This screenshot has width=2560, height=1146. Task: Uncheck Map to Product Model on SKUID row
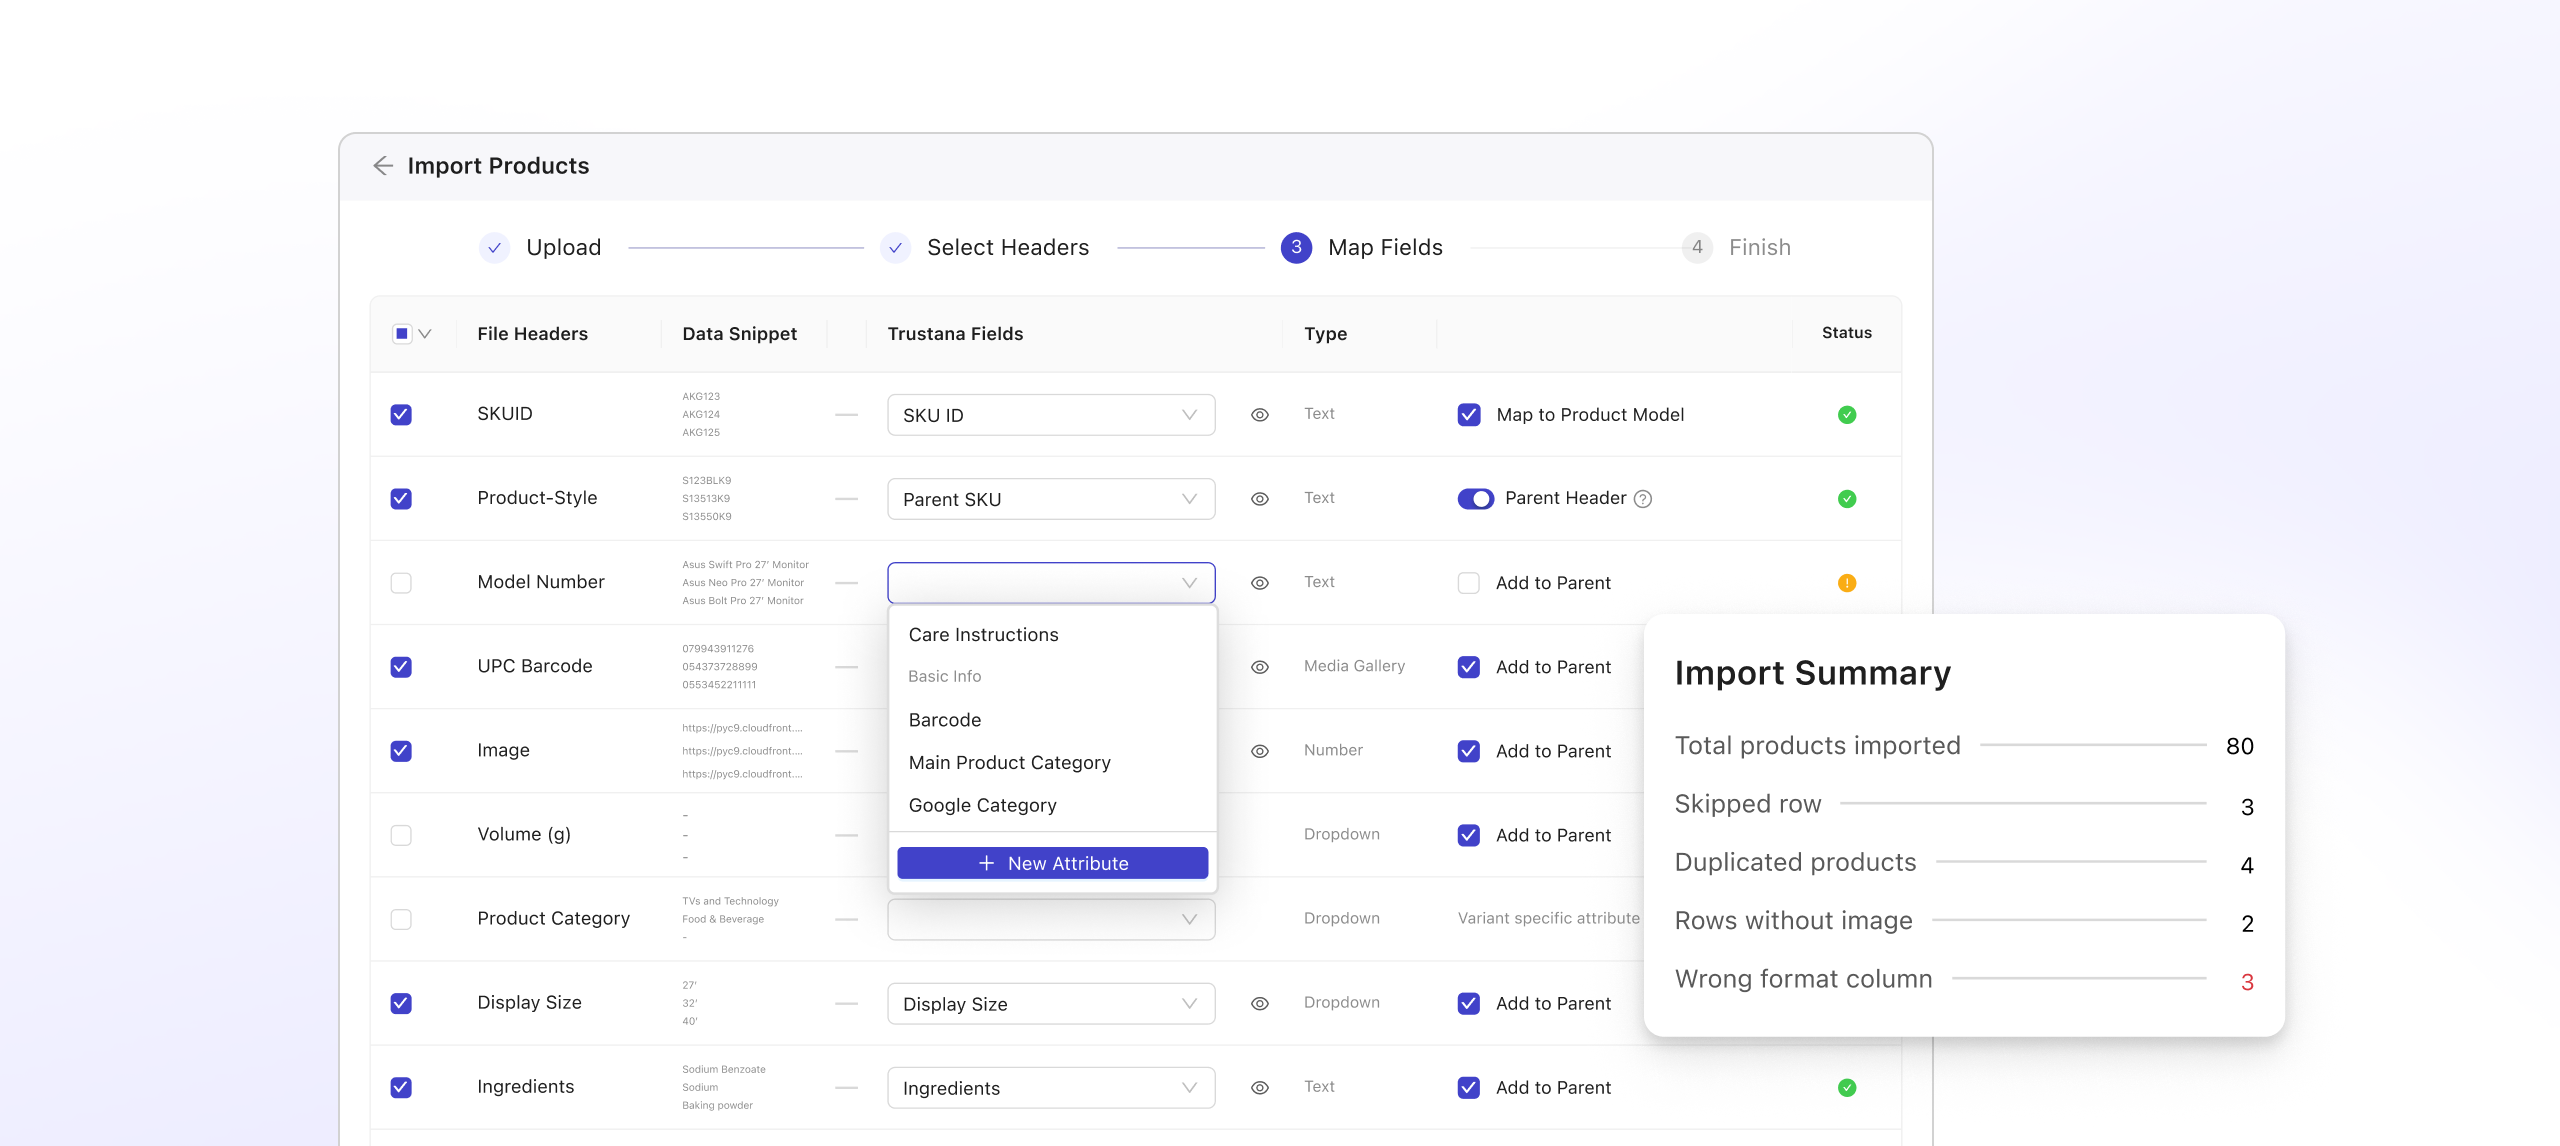pyautogui.click(x=1469, y=414)
